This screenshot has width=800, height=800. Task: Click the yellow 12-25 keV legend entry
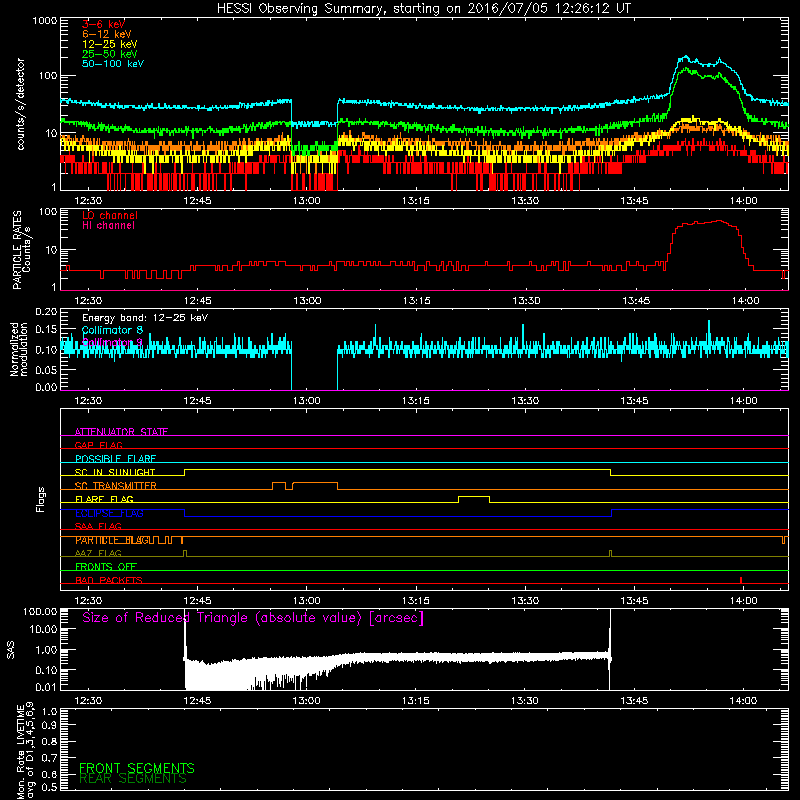[x=109, y=44]
